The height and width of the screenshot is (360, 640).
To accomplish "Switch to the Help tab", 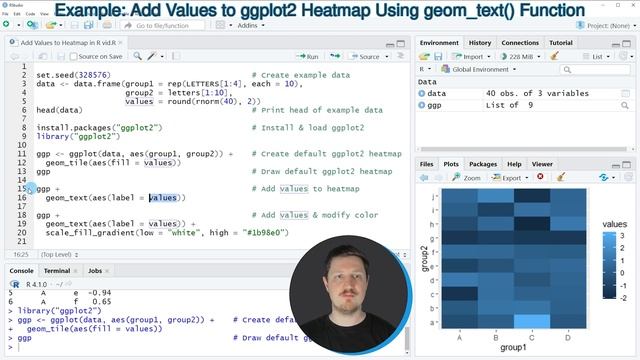I will coord(514,164).
